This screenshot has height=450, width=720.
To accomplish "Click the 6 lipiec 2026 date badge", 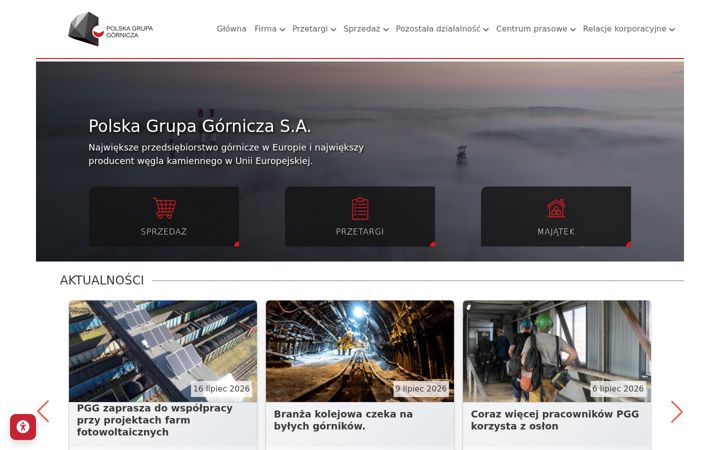I will [618, 389].
